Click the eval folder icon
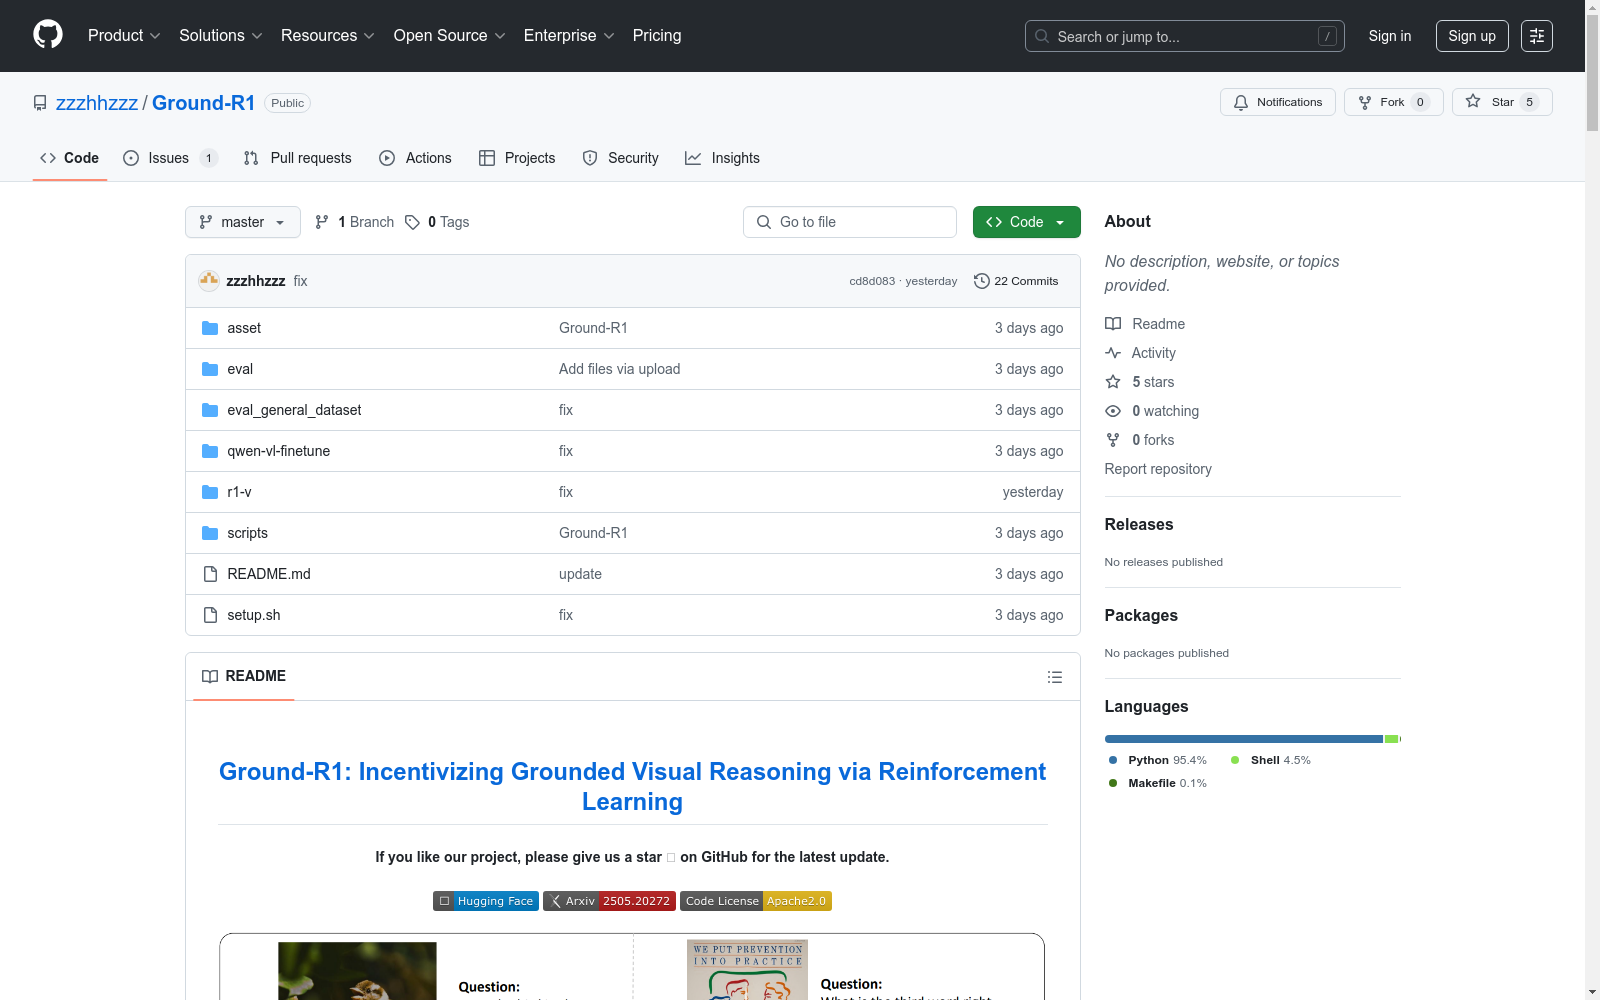1600x1000 pixels. click(x=210, y=369)
